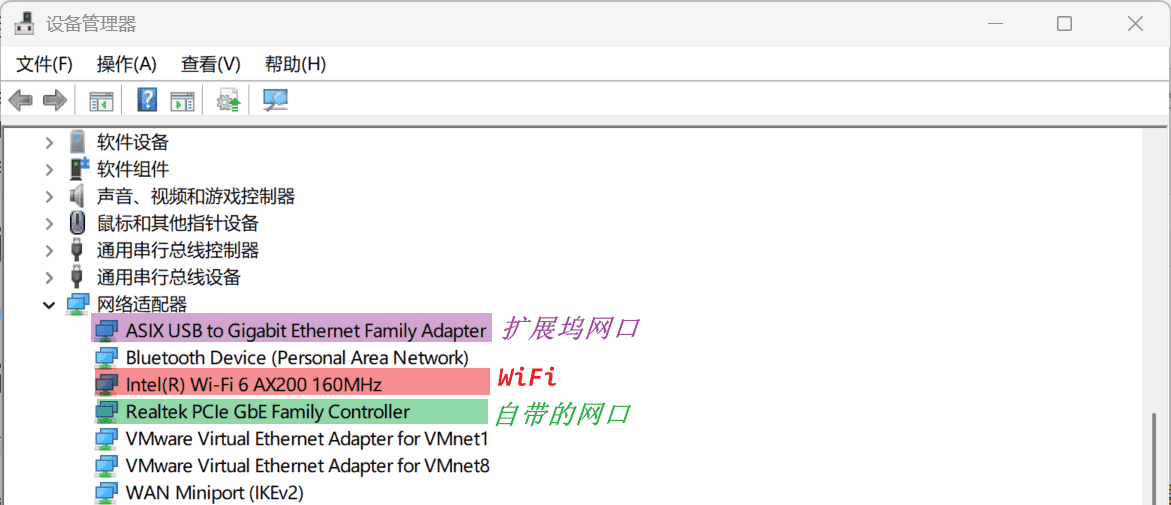The height and width of the screenshot is (505, 1171).
Task: Click the update device driver toolbar icon
Action: [229, 100]
